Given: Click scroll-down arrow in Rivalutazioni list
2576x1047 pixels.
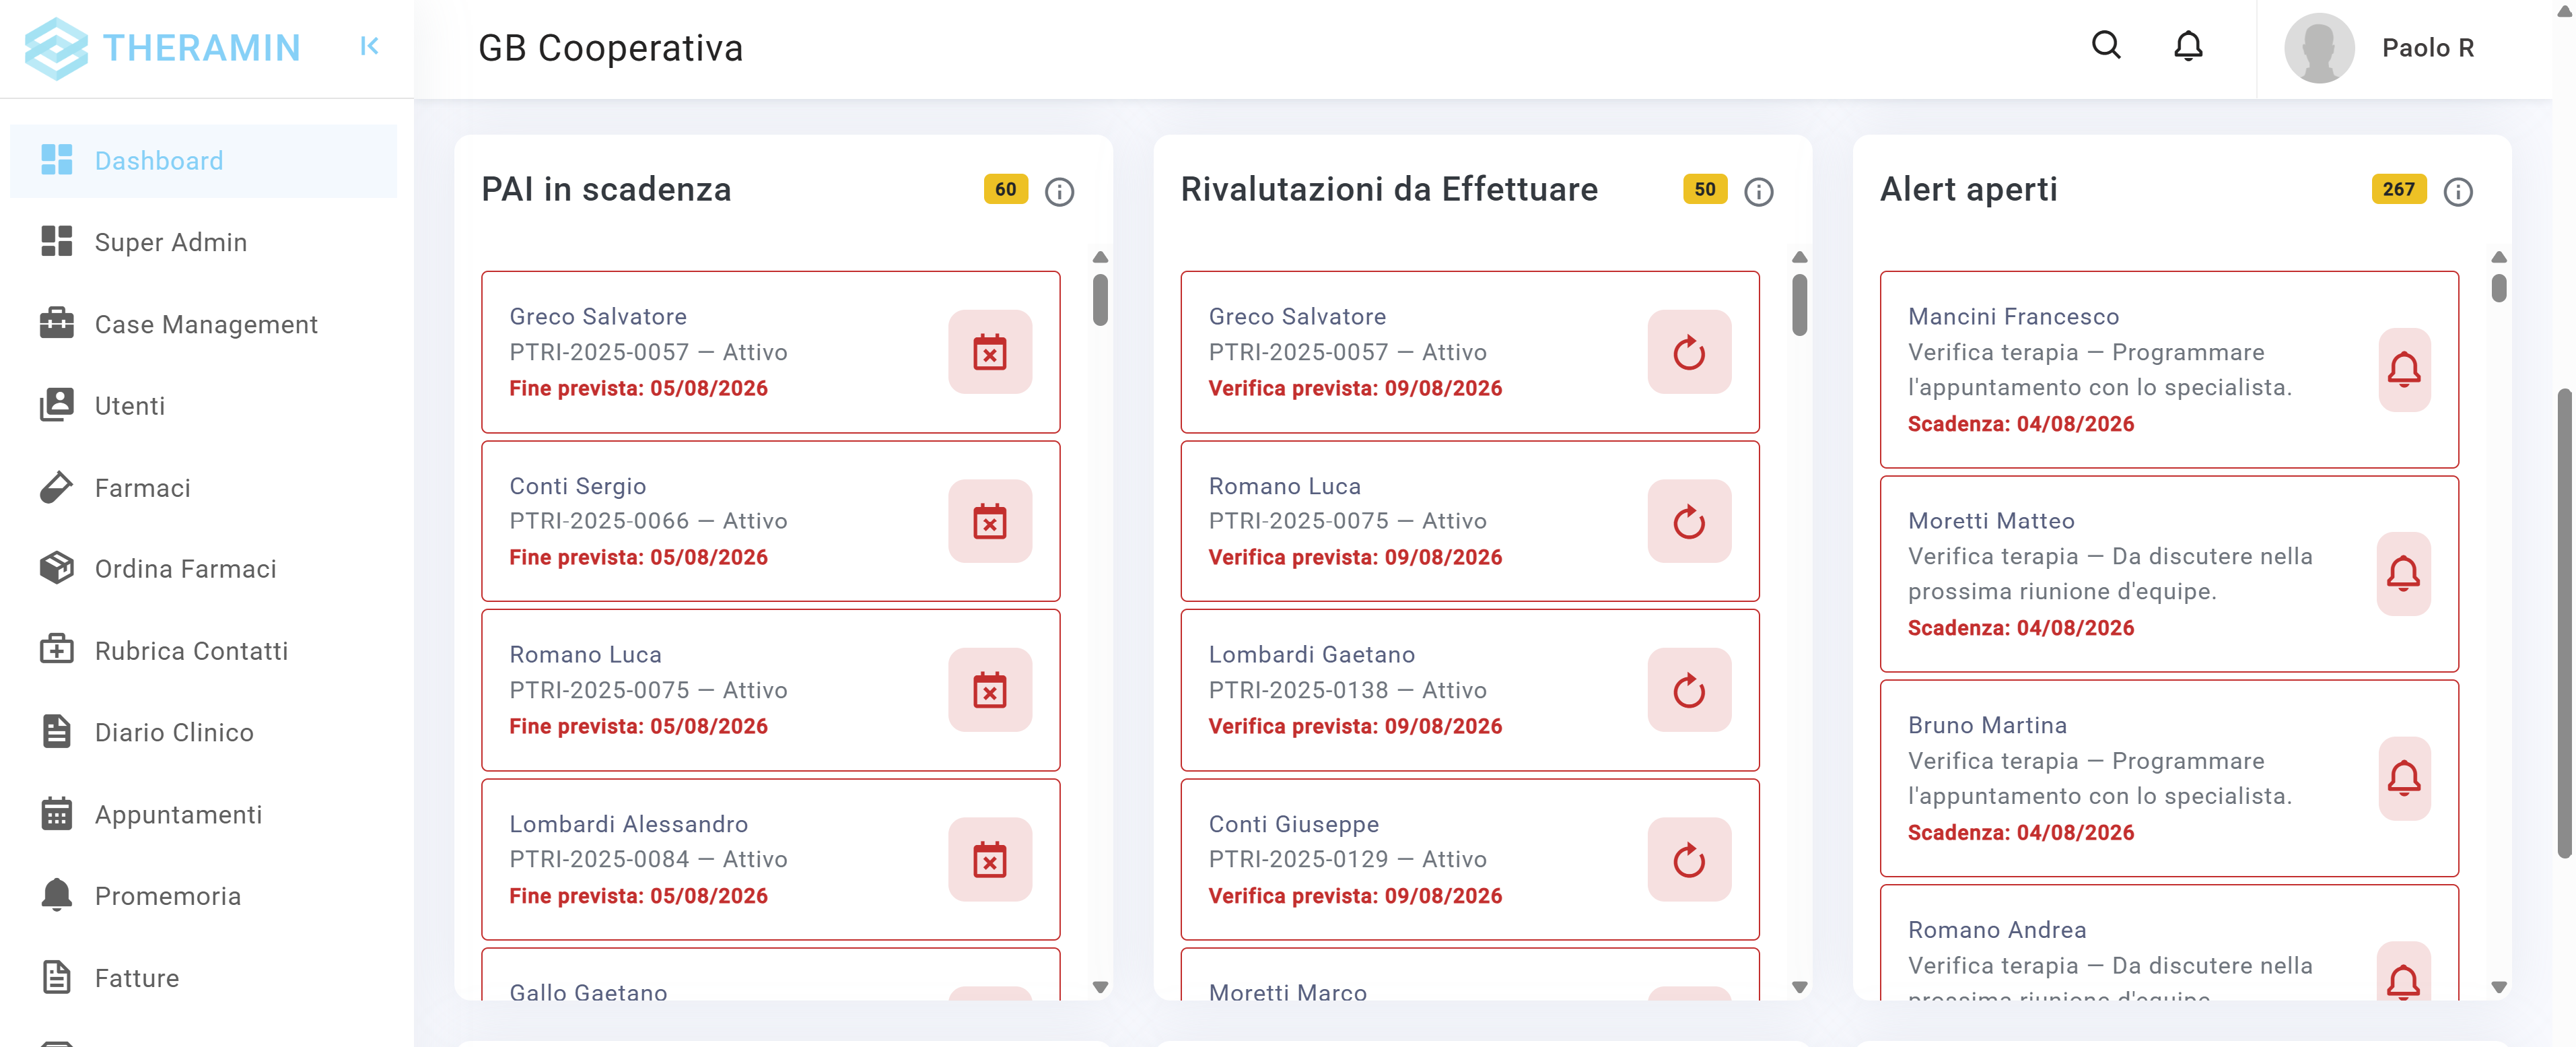Looking at the screenshot, I should point(1799,987).
